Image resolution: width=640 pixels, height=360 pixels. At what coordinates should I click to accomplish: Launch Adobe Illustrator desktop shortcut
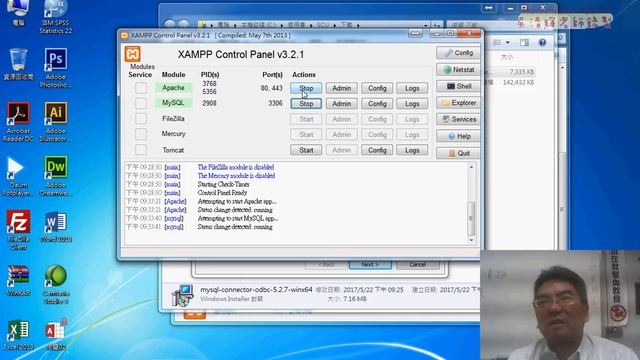(x=56, y=122)
